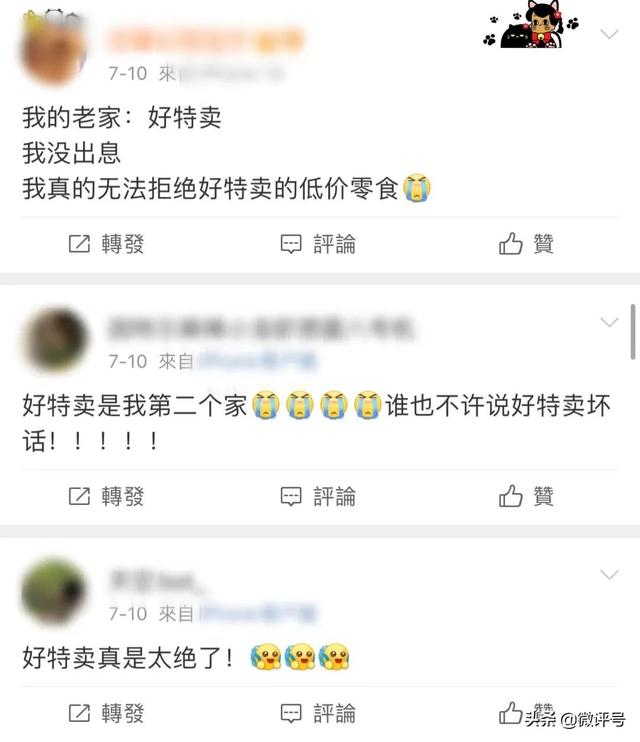Click the 轉發 label on the first post

pos(123,244)
